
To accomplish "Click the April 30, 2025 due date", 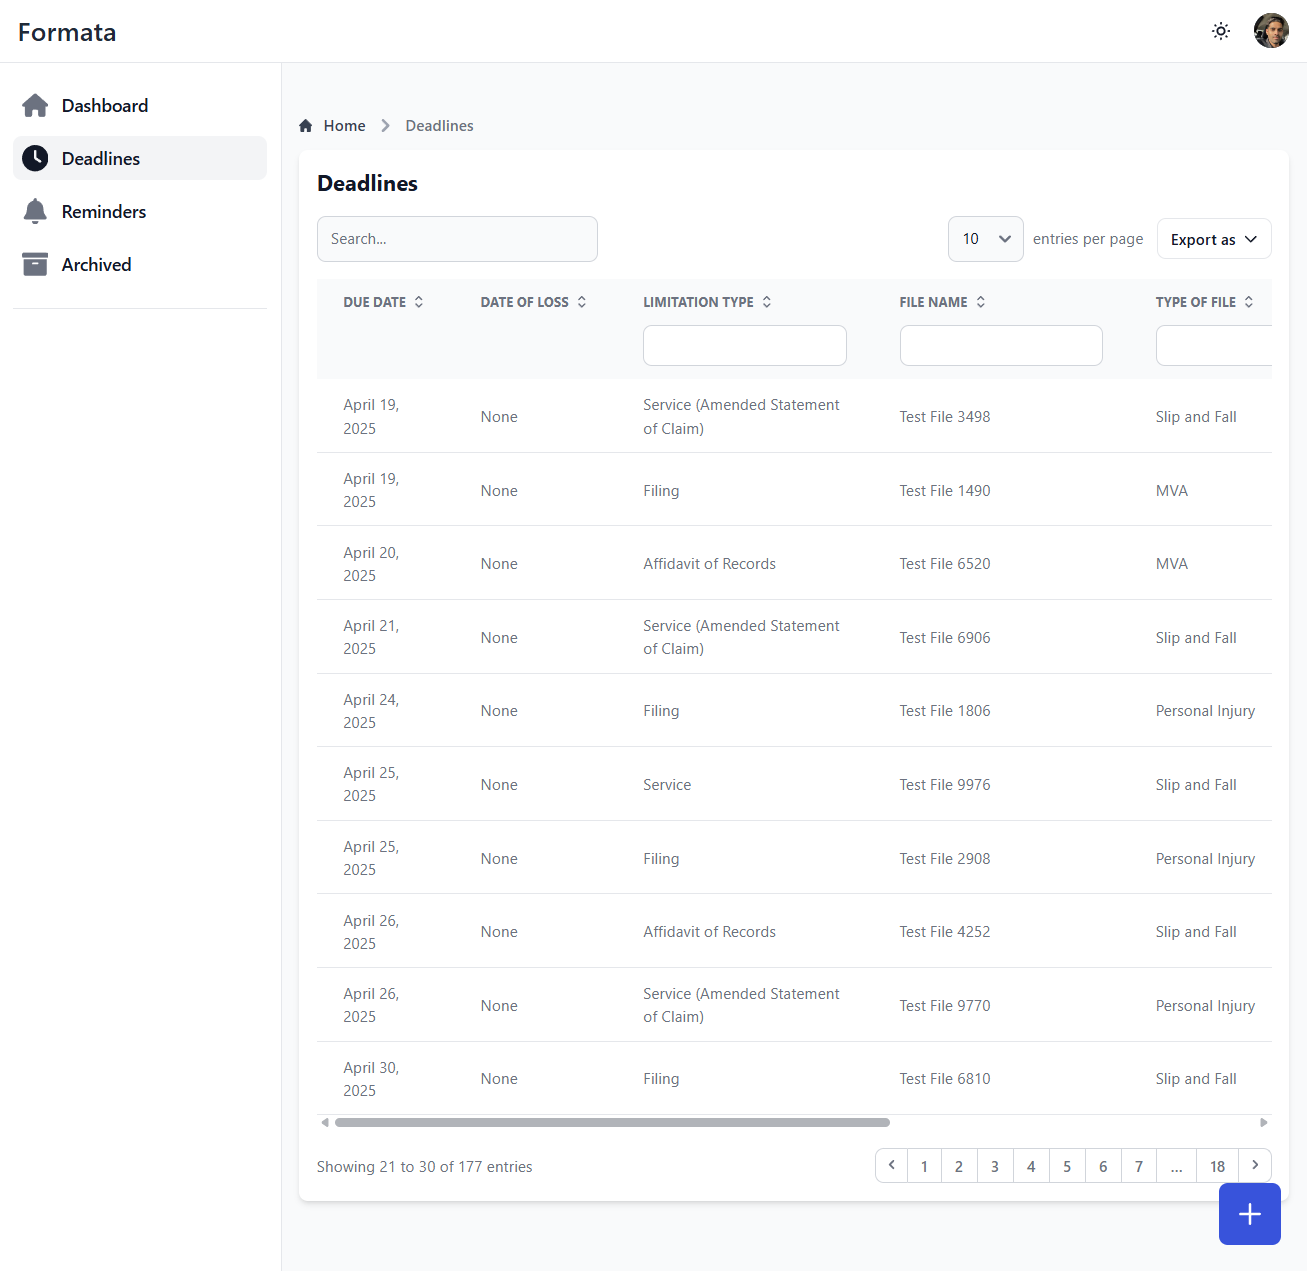I will pyautogui.click(x=371, y=1079).
